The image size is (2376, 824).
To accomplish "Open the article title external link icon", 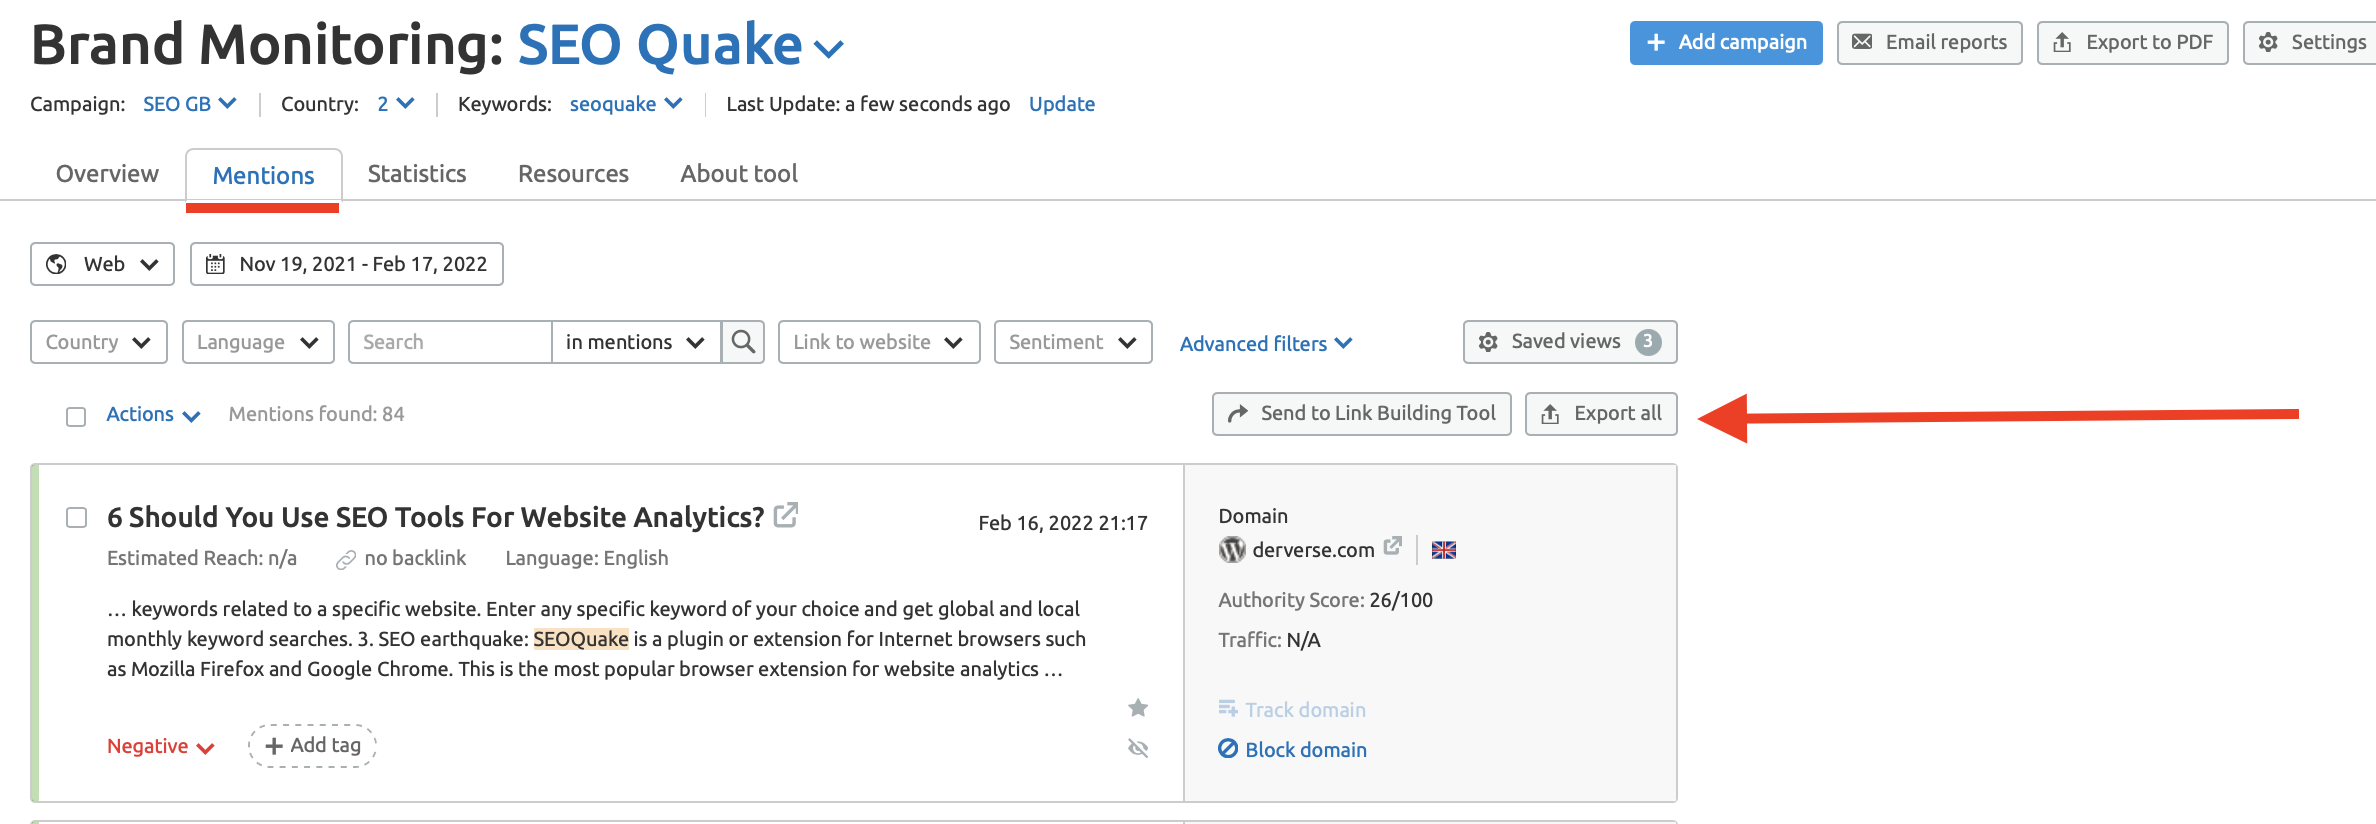I will pyautogui.click(x=786, y=515).
